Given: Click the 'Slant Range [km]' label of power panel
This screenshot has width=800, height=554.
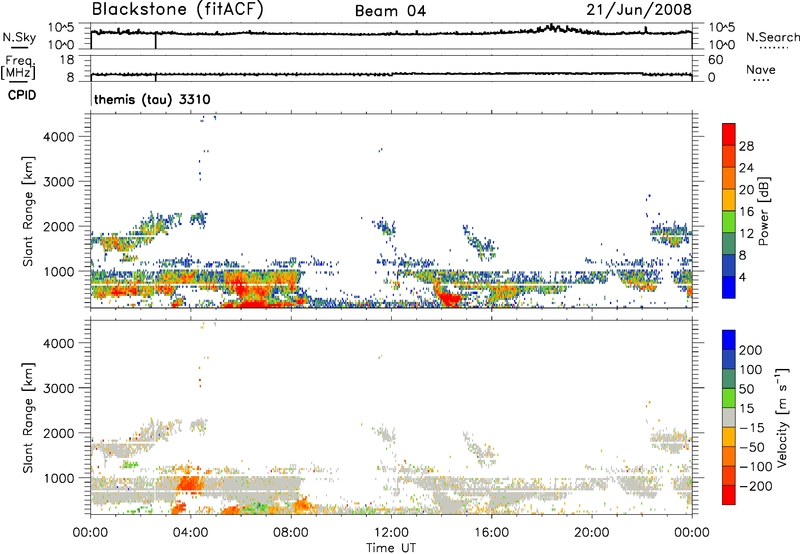Looking at the screenshot, I should (x=28, y=211).
